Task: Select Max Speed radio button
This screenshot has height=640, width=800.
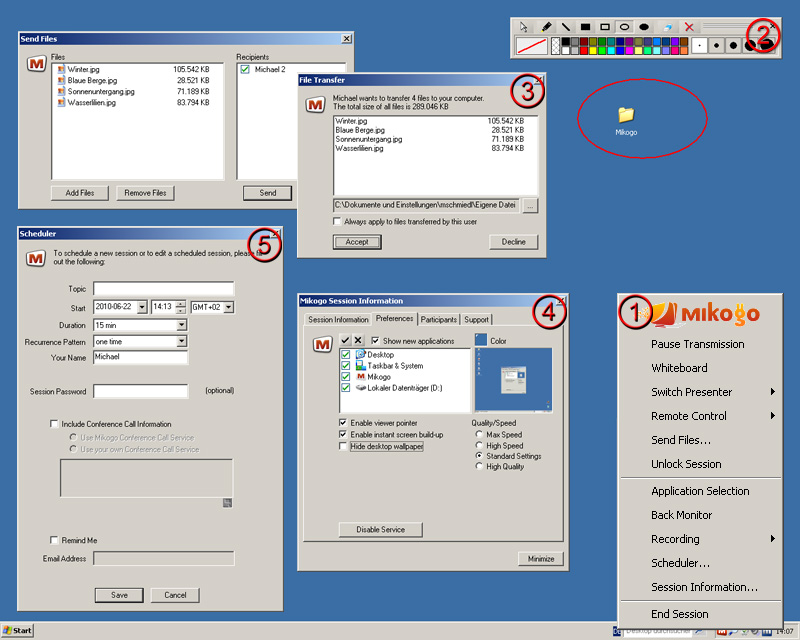Action: tap(479, 434)
